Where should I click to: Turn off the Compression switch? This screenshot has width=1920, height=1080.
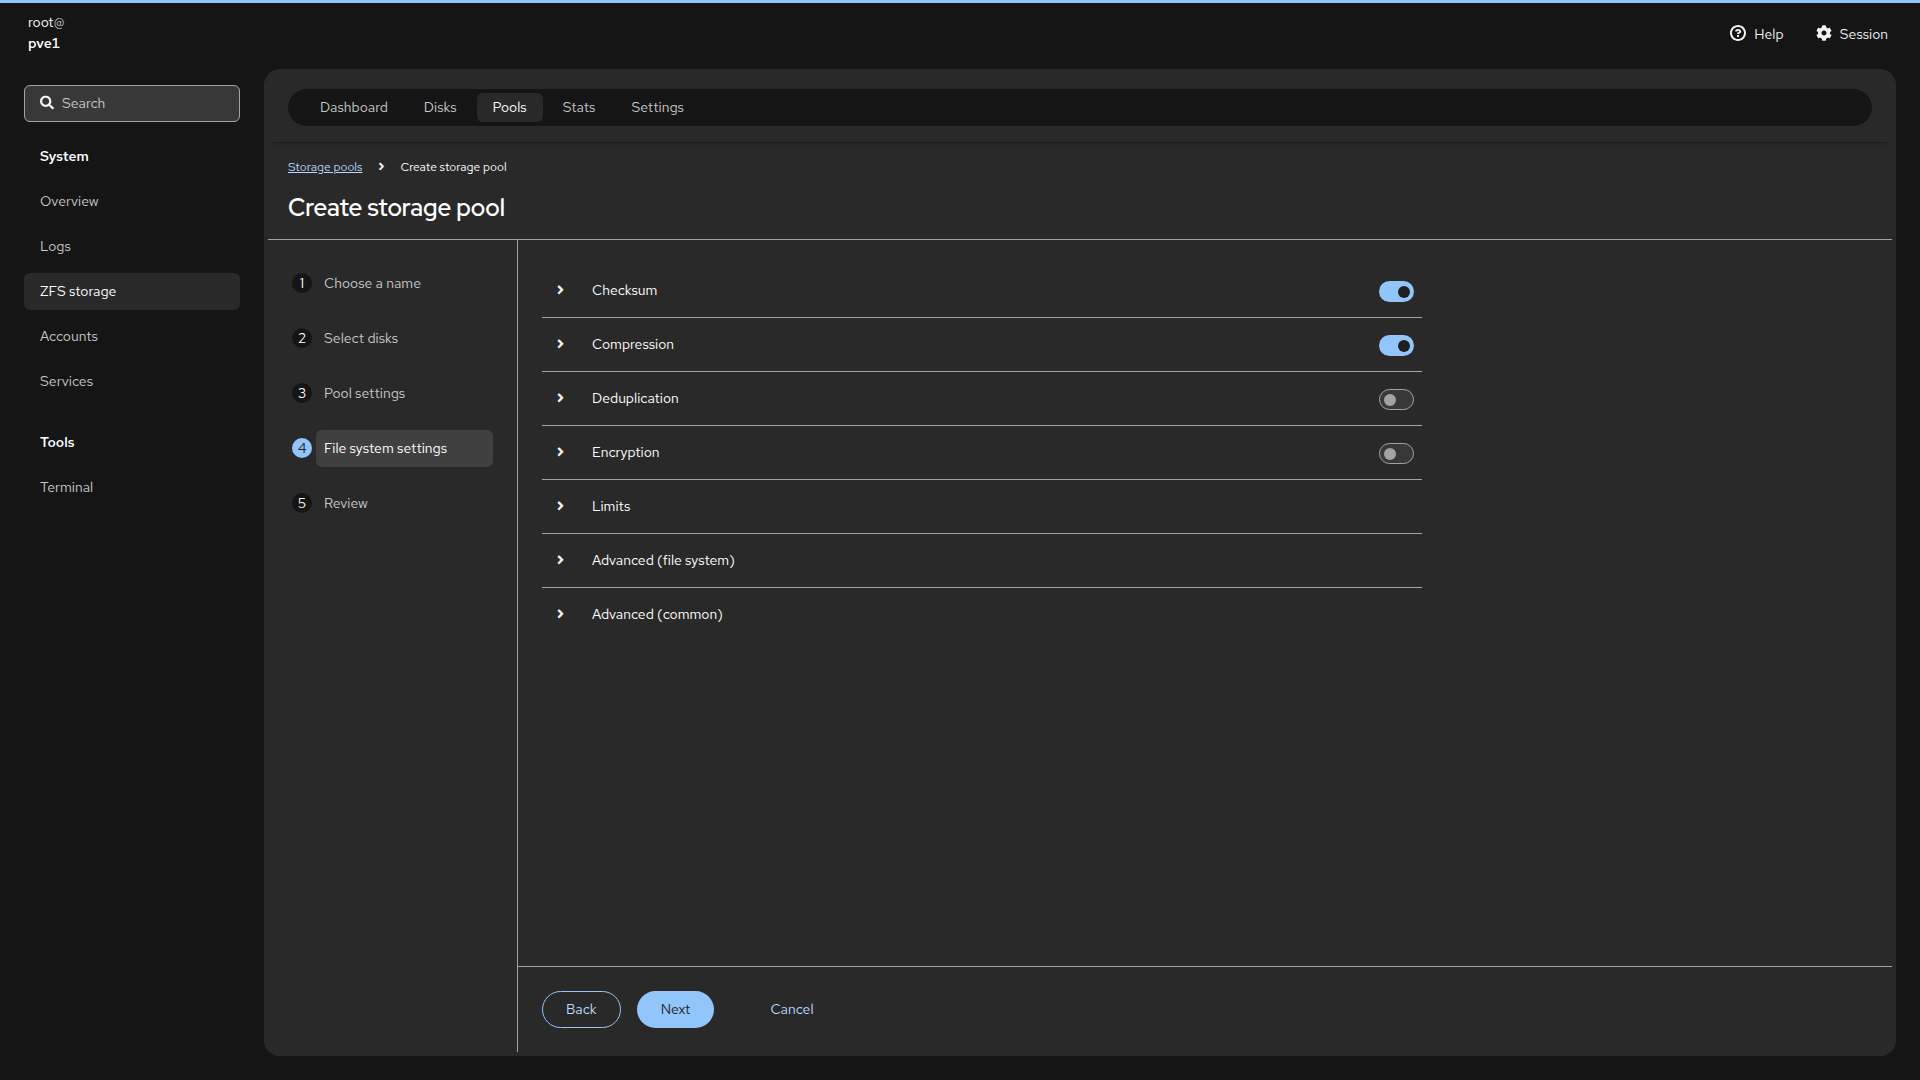[x=1396, y=346]
